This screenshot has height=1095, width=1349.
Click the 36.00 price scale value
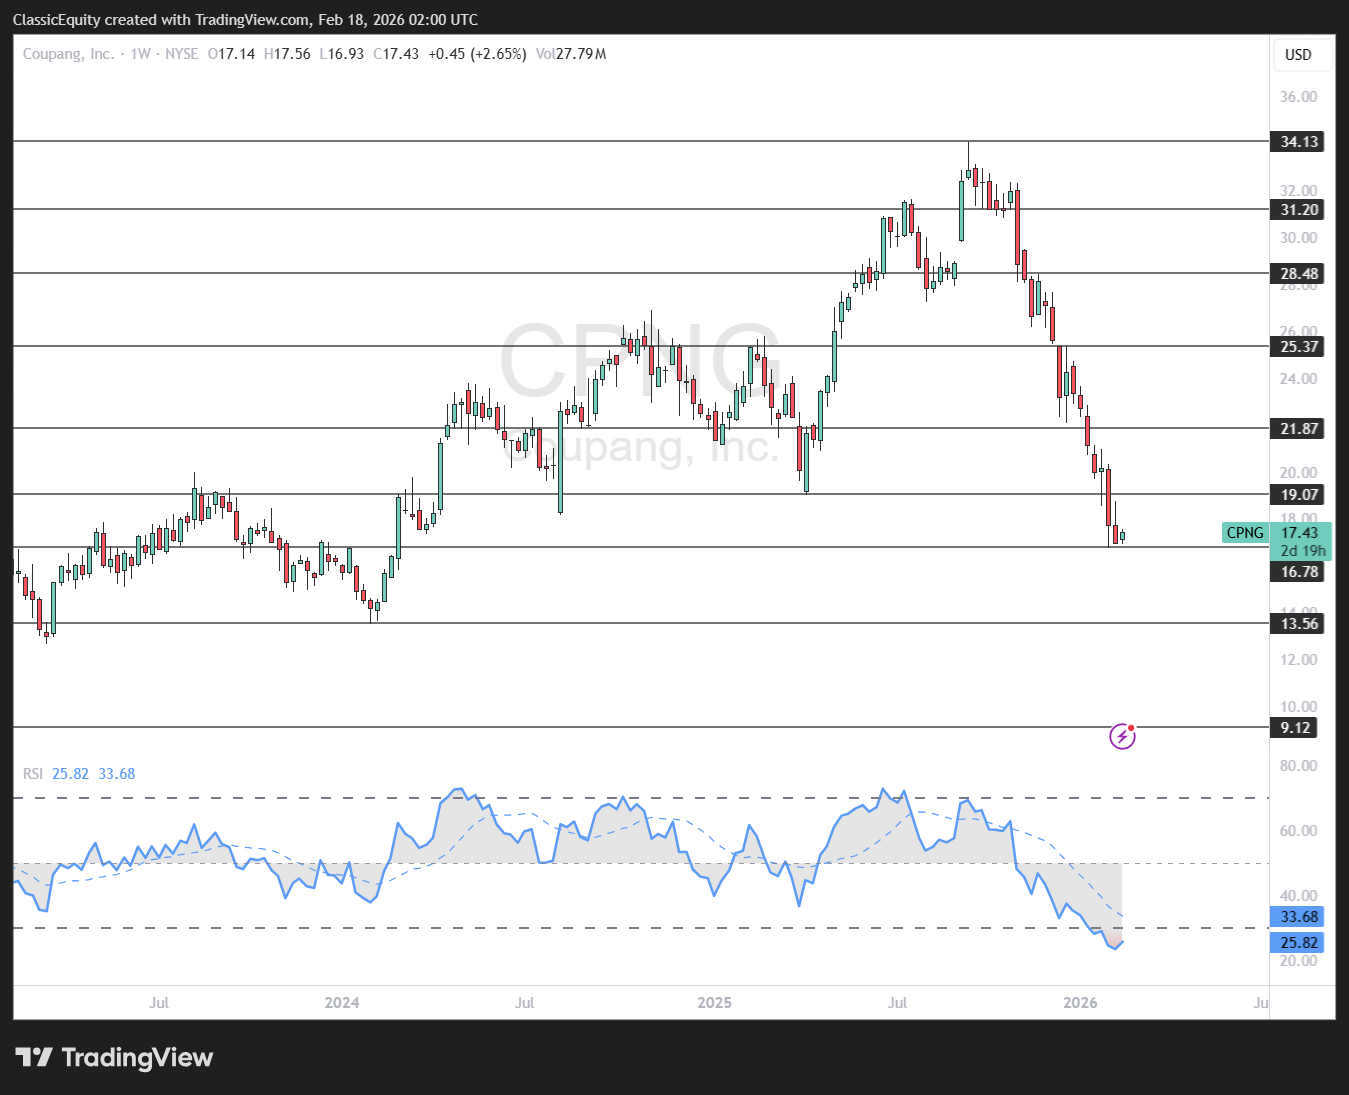[1299, 97]
